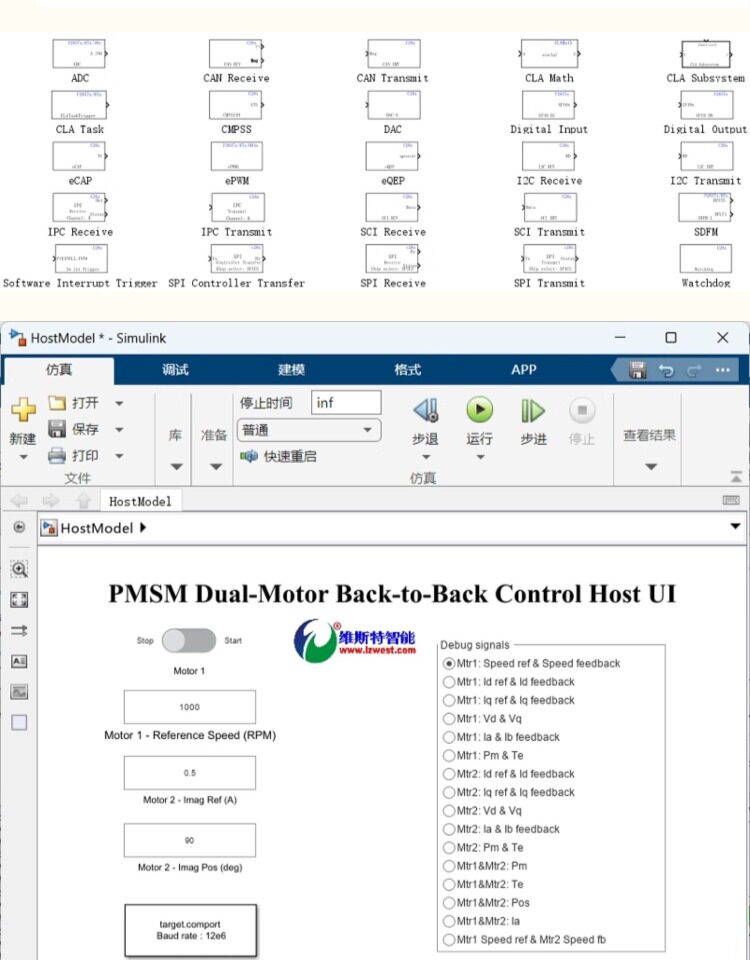This screenshot has height=960, width=750.
Task: Click the 步进 step forward button
Action: pyautogui.click(x=533, y=422)
